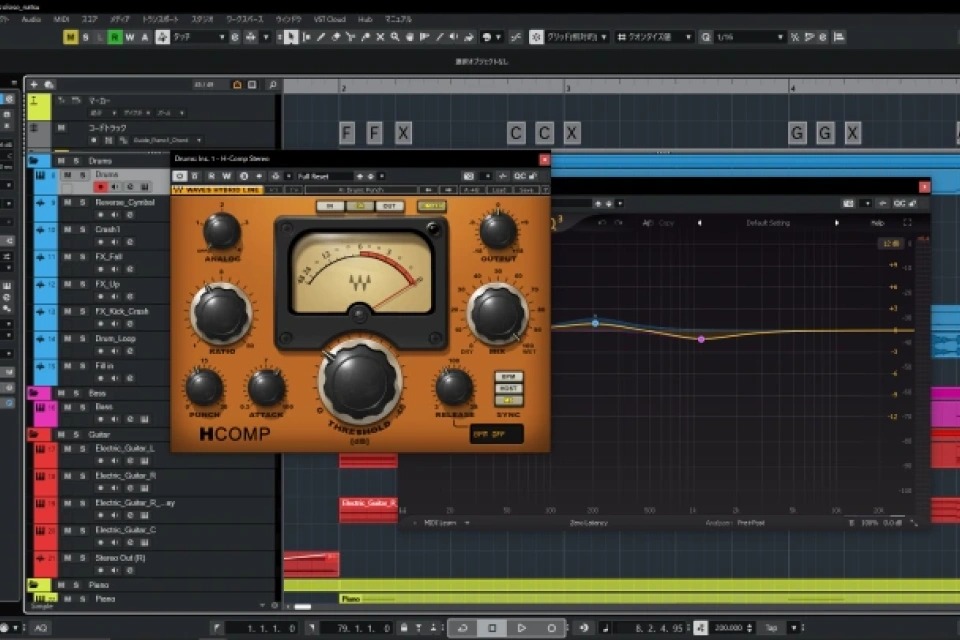Open the color tool dropdown arrow
The image size is (960, 640).
[x=498, y=37]
